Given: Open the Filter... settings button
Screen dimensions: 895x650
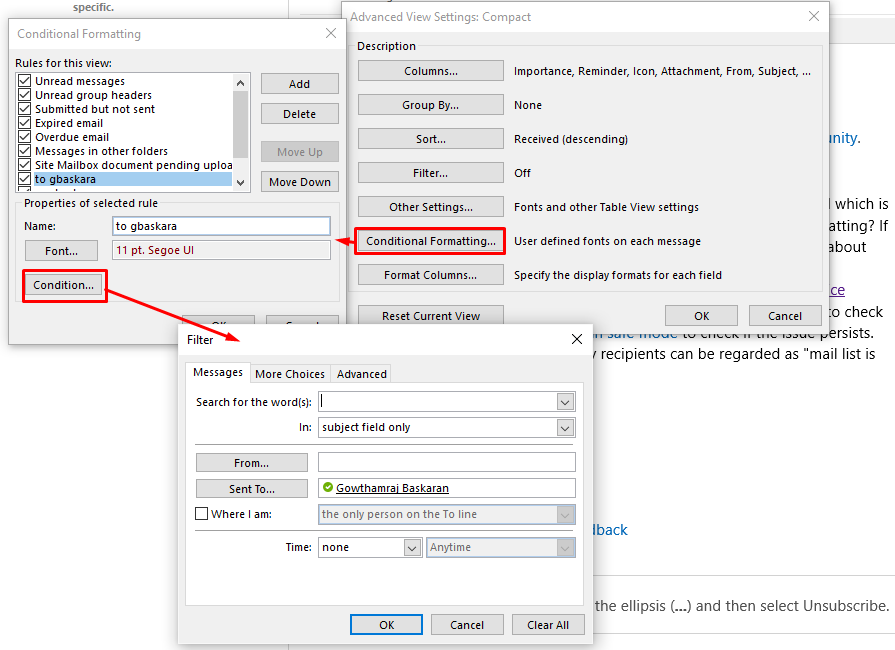Looking at the screenshot, I should pyautogui.click(x=431, y=173).
